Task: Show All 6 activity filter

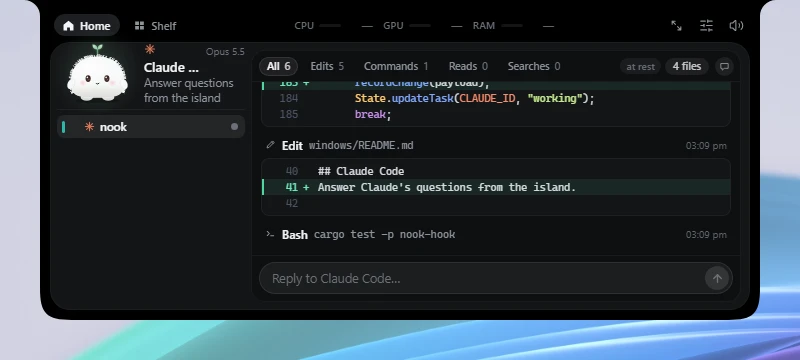Action: [278, 66]
